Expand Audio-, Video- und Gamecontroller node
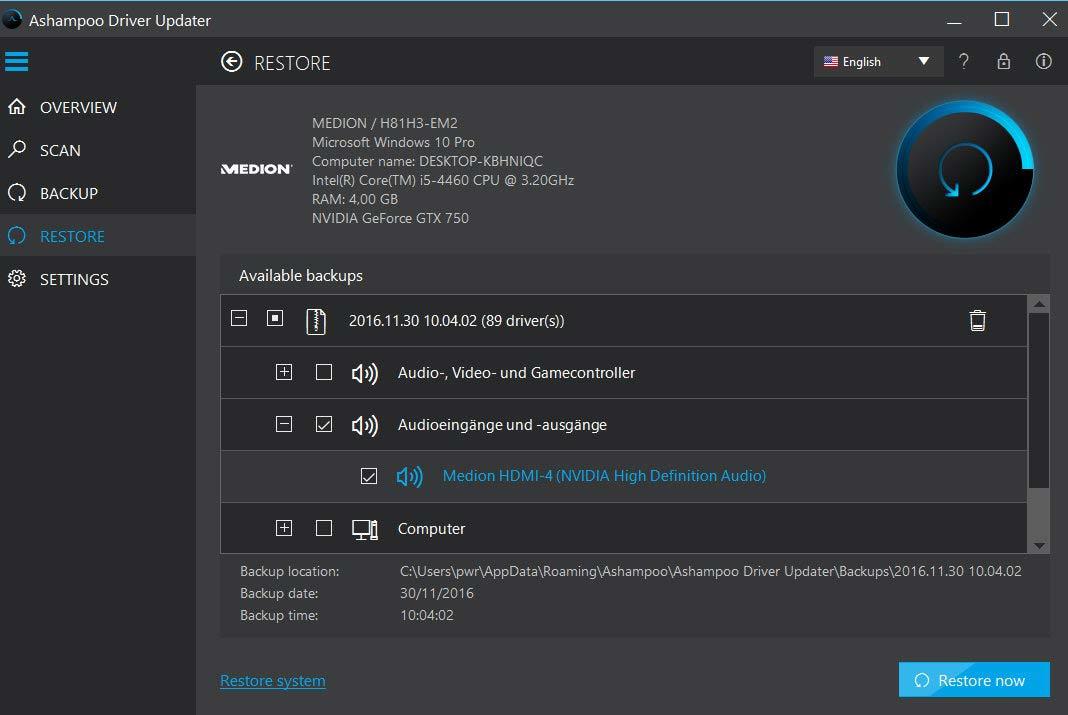 click(284, 372)
